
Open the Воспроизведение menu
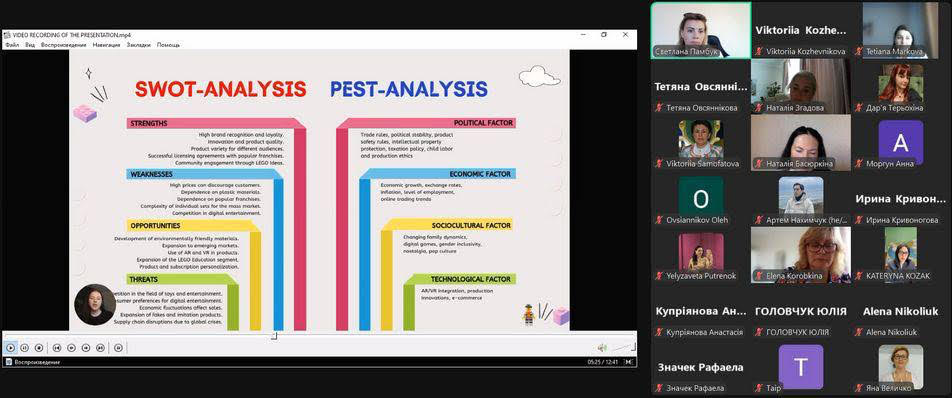pos(64,45)
